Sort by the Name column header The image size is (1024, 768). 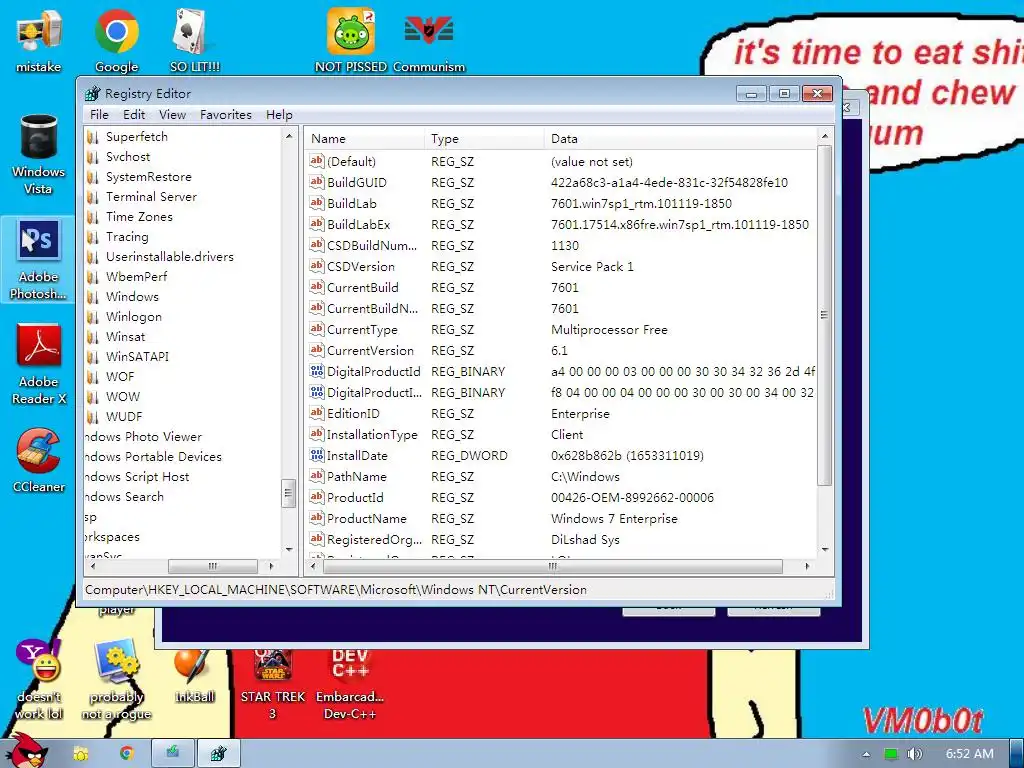coord(364,138)
